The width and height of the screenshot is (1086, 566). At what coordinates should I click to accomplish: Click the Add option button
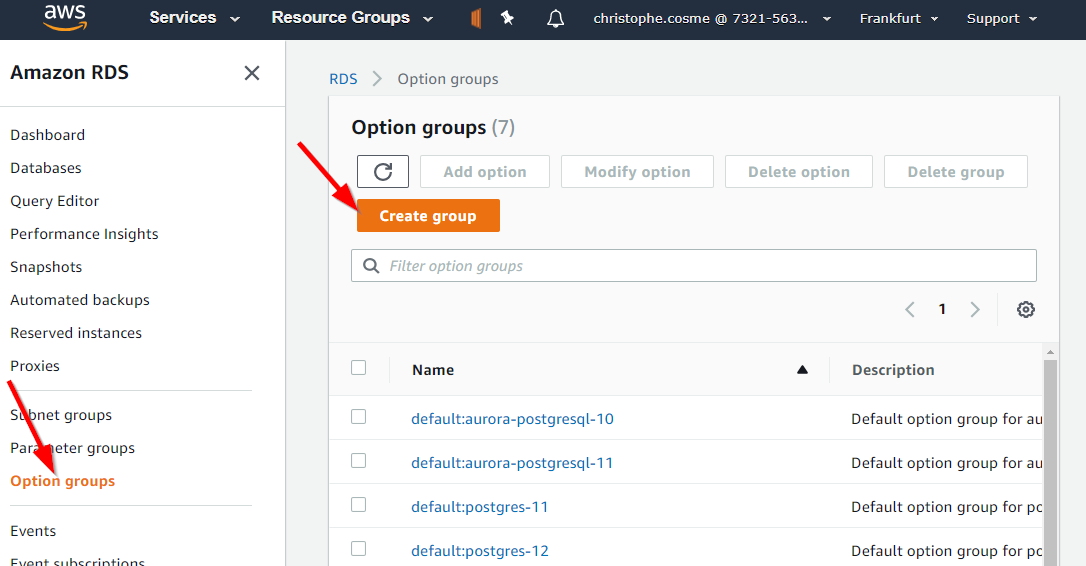[x=485, y=172]
